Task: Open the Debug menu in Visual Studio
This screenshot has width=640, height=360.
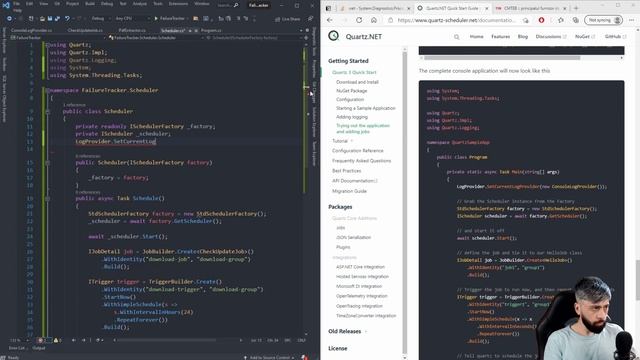Action: [107, 3]
